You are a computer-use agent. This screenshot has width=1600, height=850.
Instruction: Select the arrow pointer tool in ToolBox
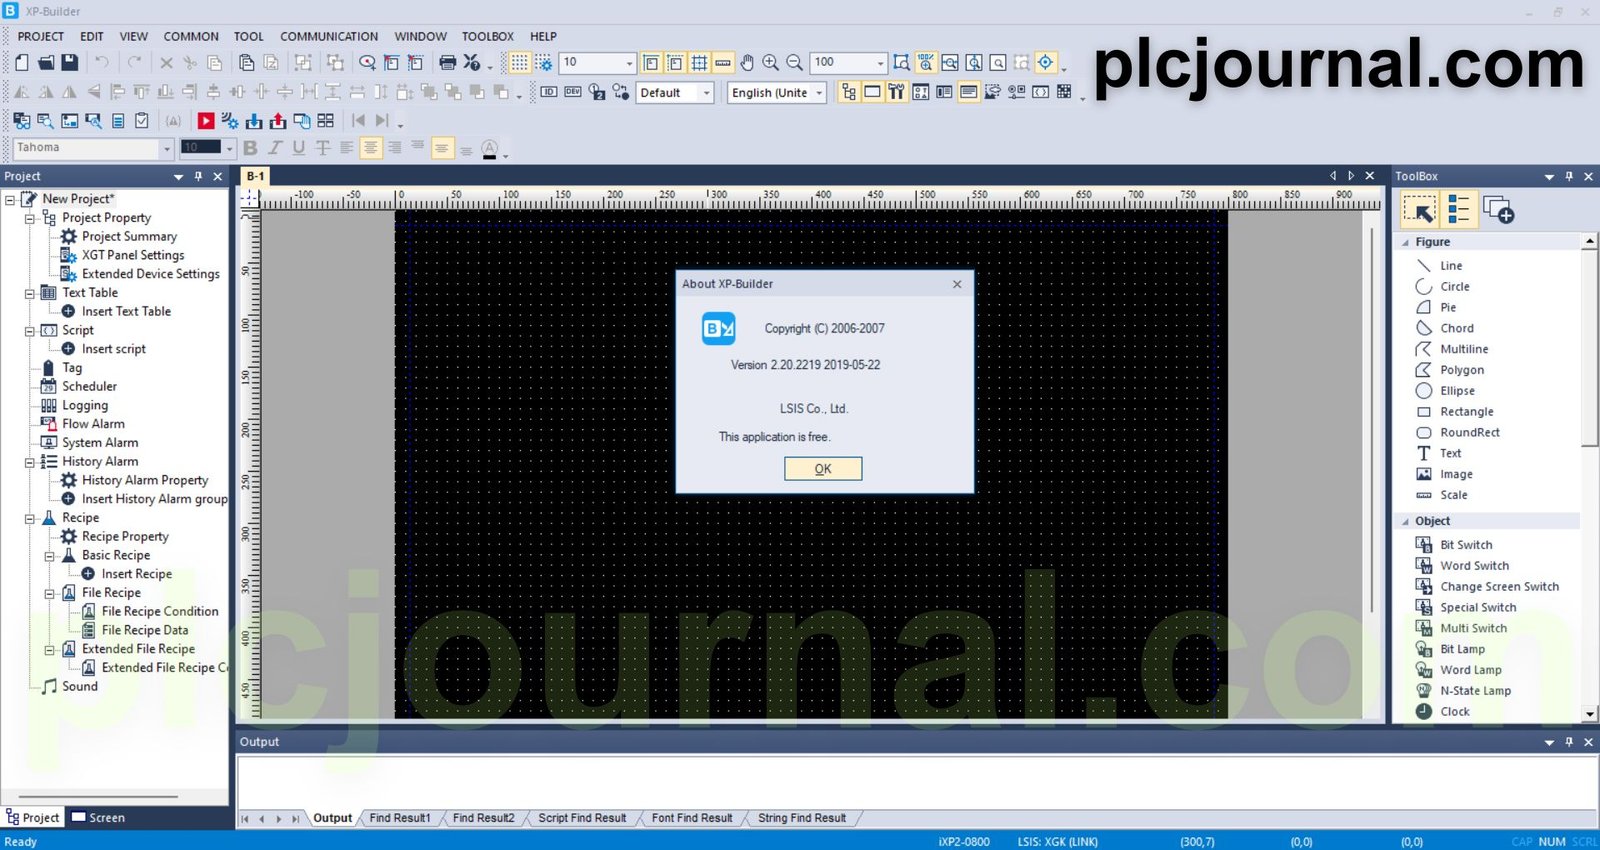(1419, 210)
